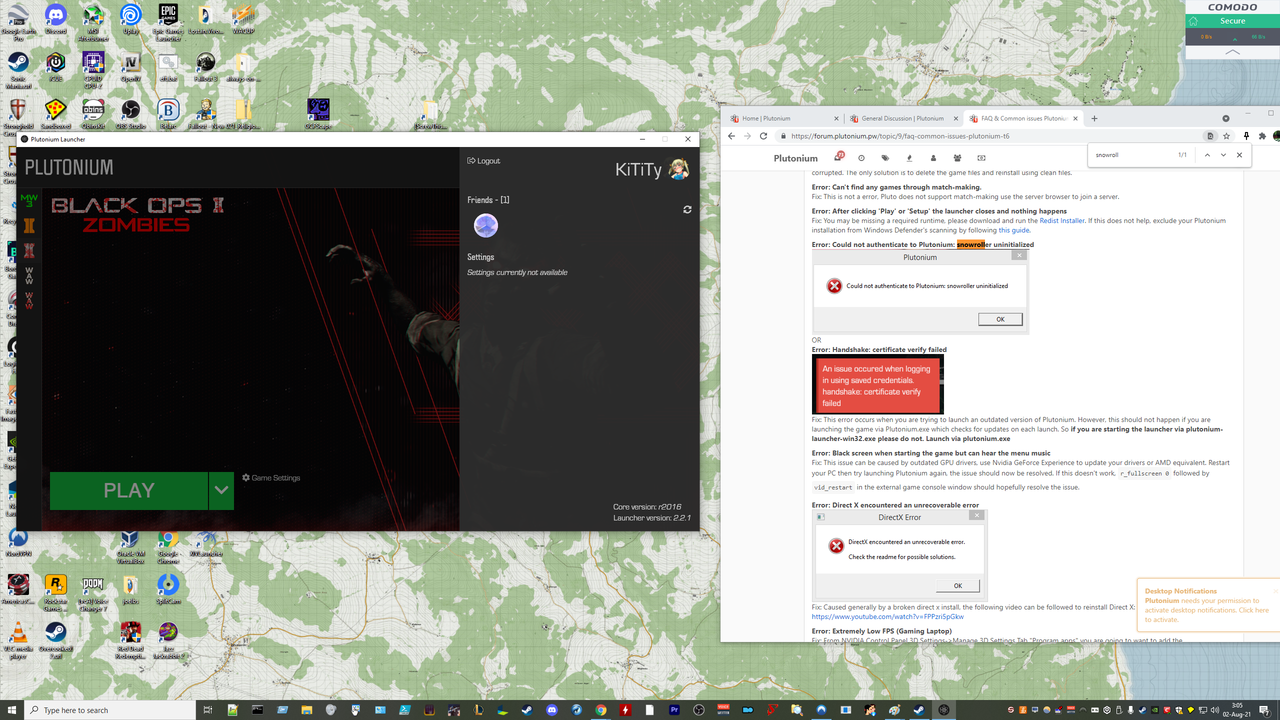Click the taskbar clock showing 3:05
The width and height of the screenshot is (1280, 720).
[1237, 710]
